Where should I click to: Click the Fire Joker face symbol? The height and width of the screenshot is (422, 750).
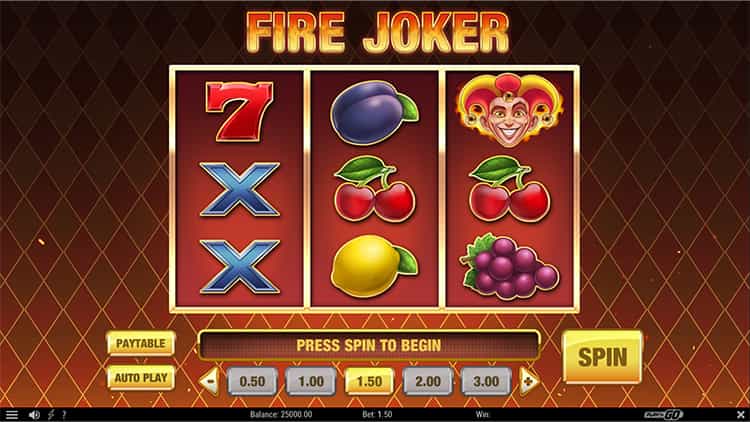click(509, 110)
